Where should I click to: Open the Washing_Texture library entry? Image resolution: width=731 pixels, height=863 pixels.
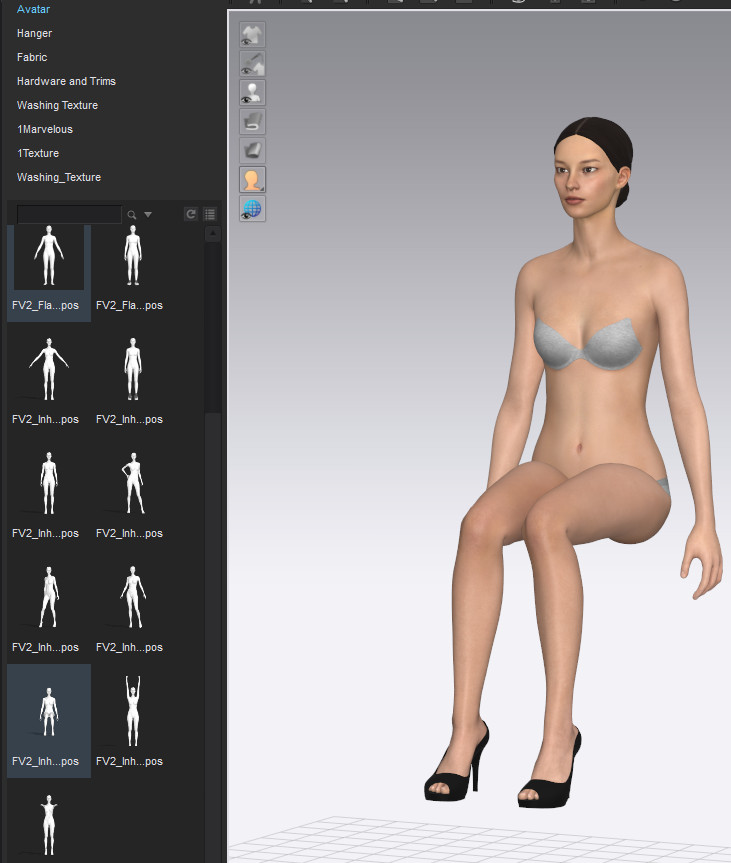(59, 177)
